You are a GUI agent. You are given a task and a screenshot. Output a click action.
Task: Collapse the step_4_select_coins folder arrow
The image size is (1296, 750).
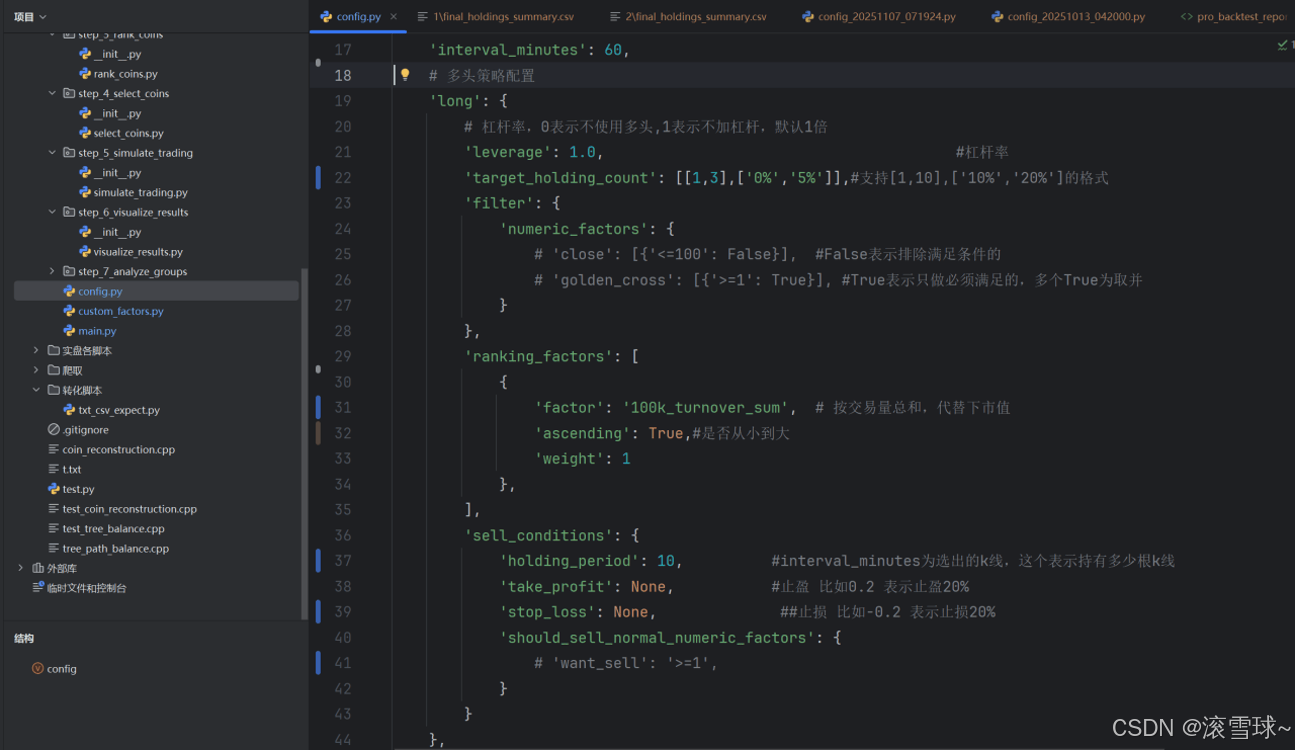pos(53,93)
